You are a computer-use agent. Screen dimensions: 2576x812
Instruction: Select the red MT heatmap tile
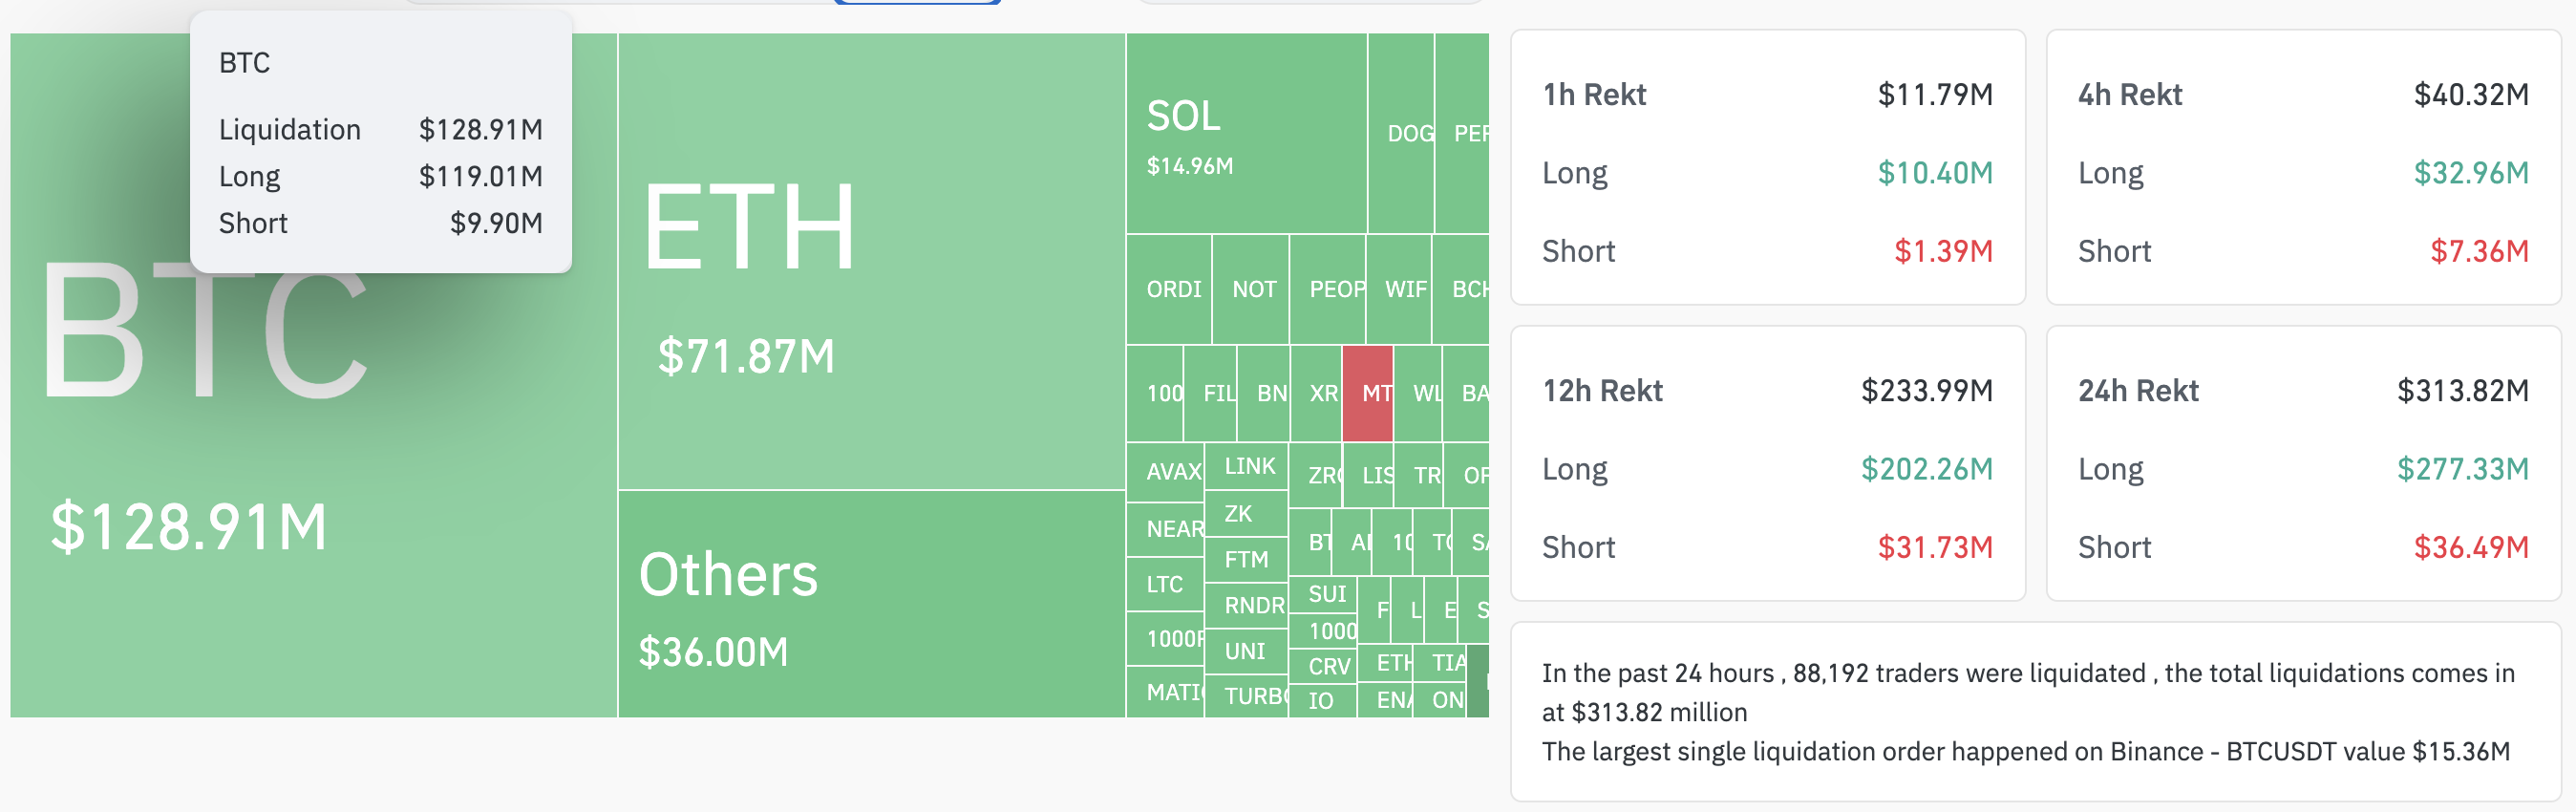click(1367, 393)
